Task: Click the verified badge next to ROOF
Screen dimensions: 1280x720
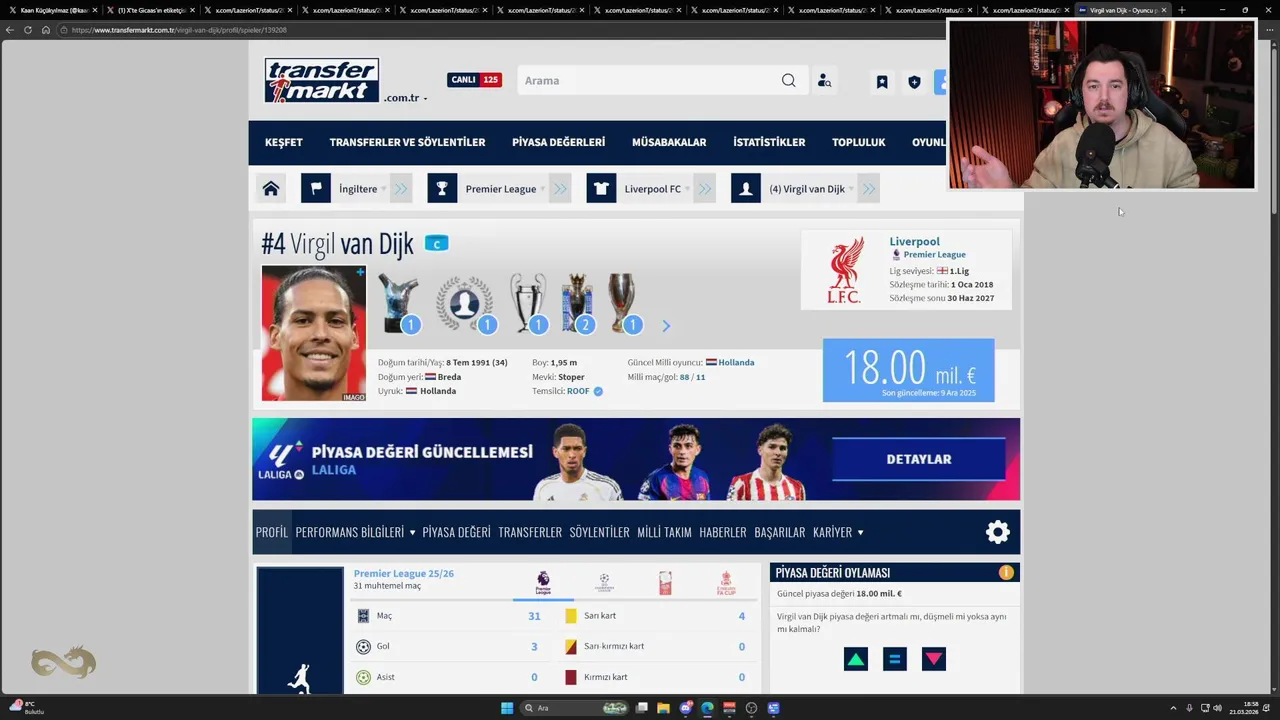Action: pos(598,391)
